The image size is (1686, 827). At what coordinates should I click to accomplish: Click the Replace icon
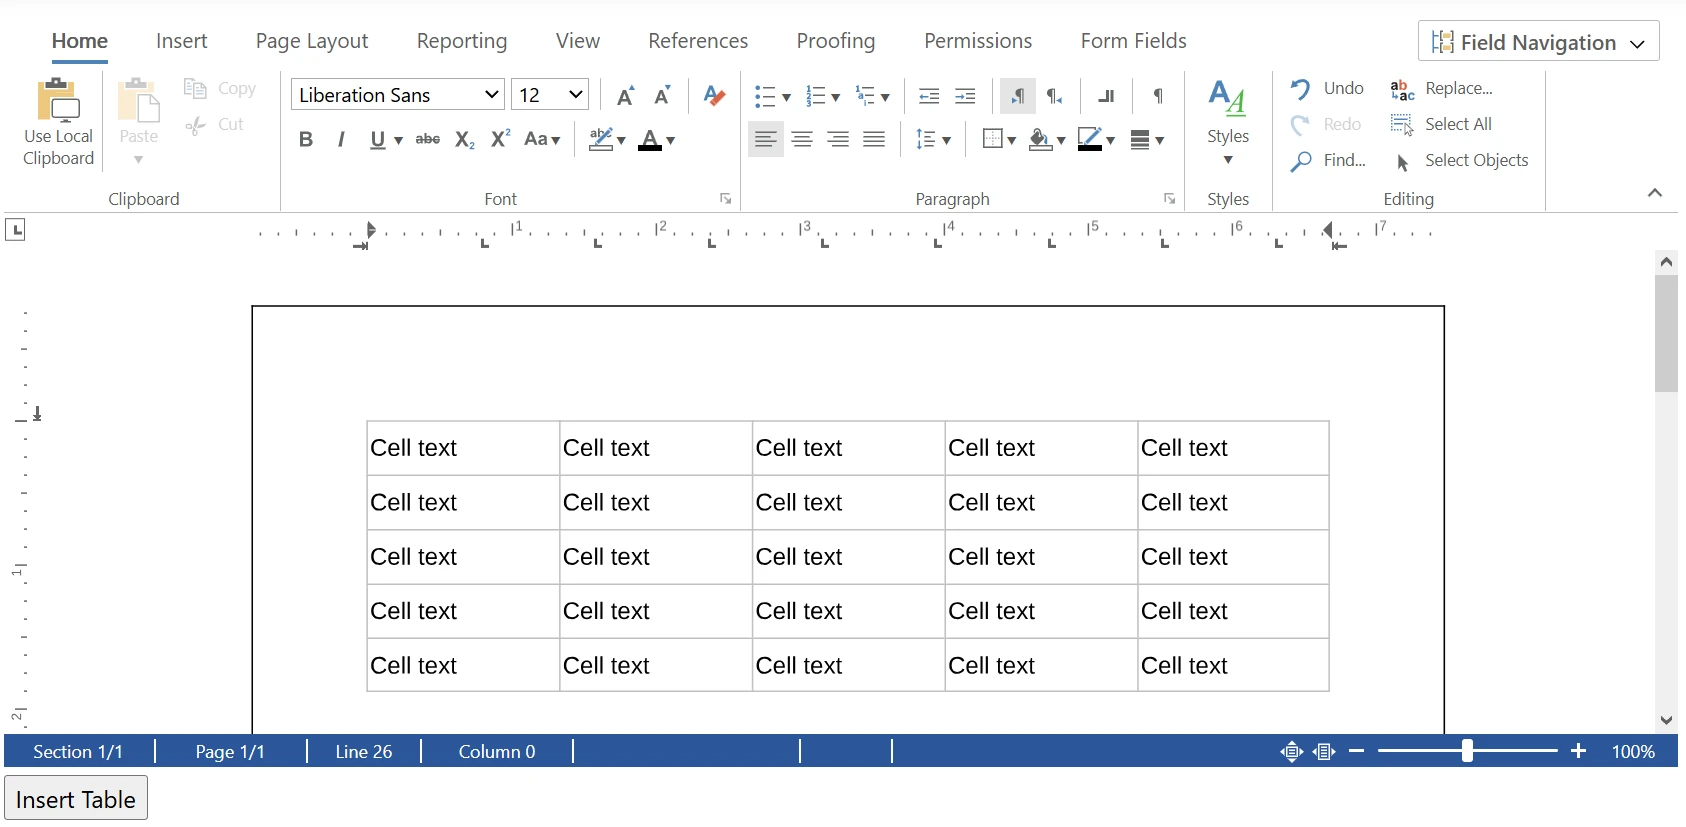1402,89
